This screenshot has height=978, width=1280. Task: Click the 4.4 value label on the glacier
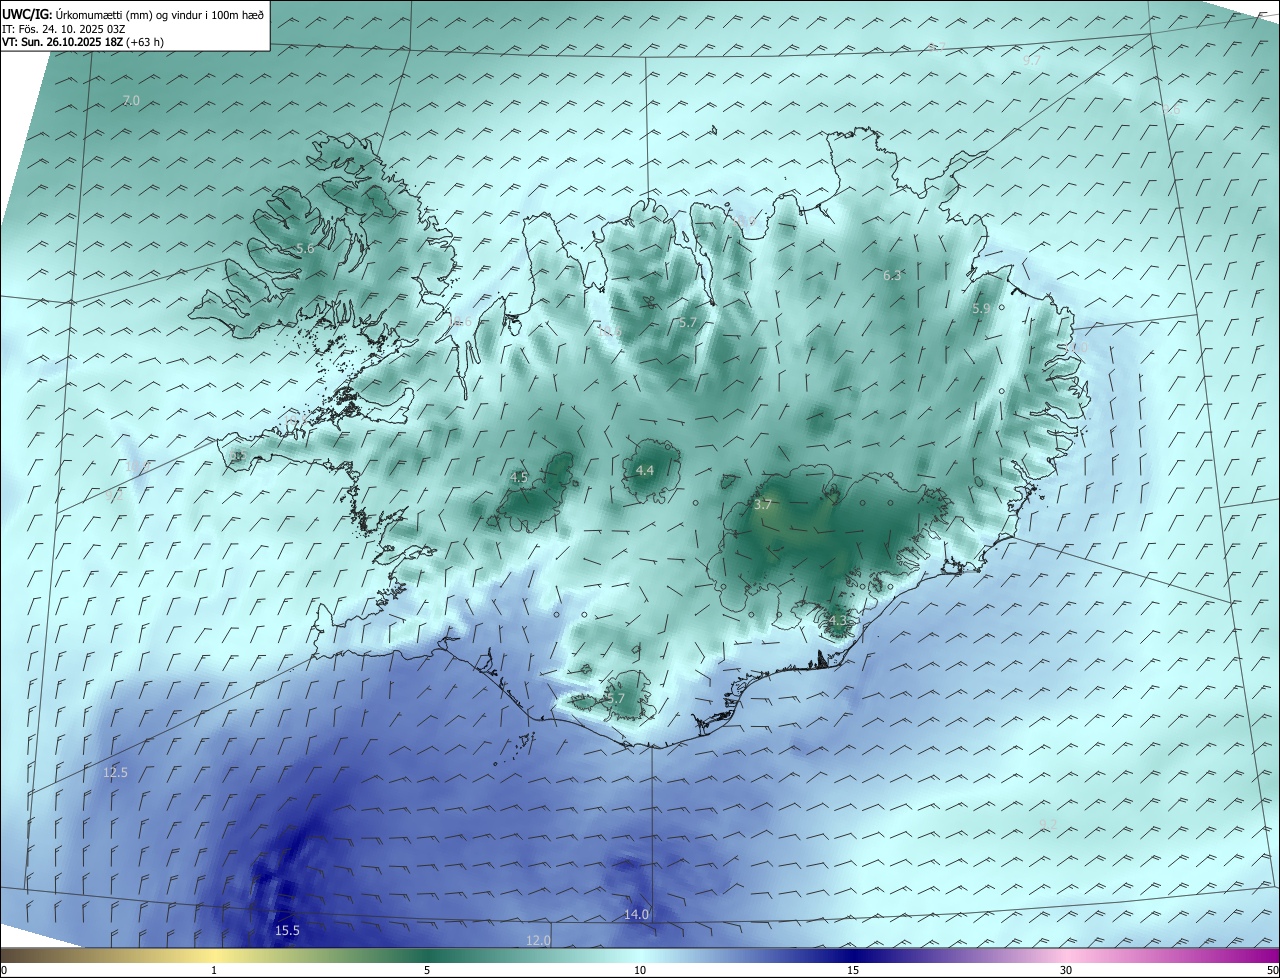(x=645, y=470)
